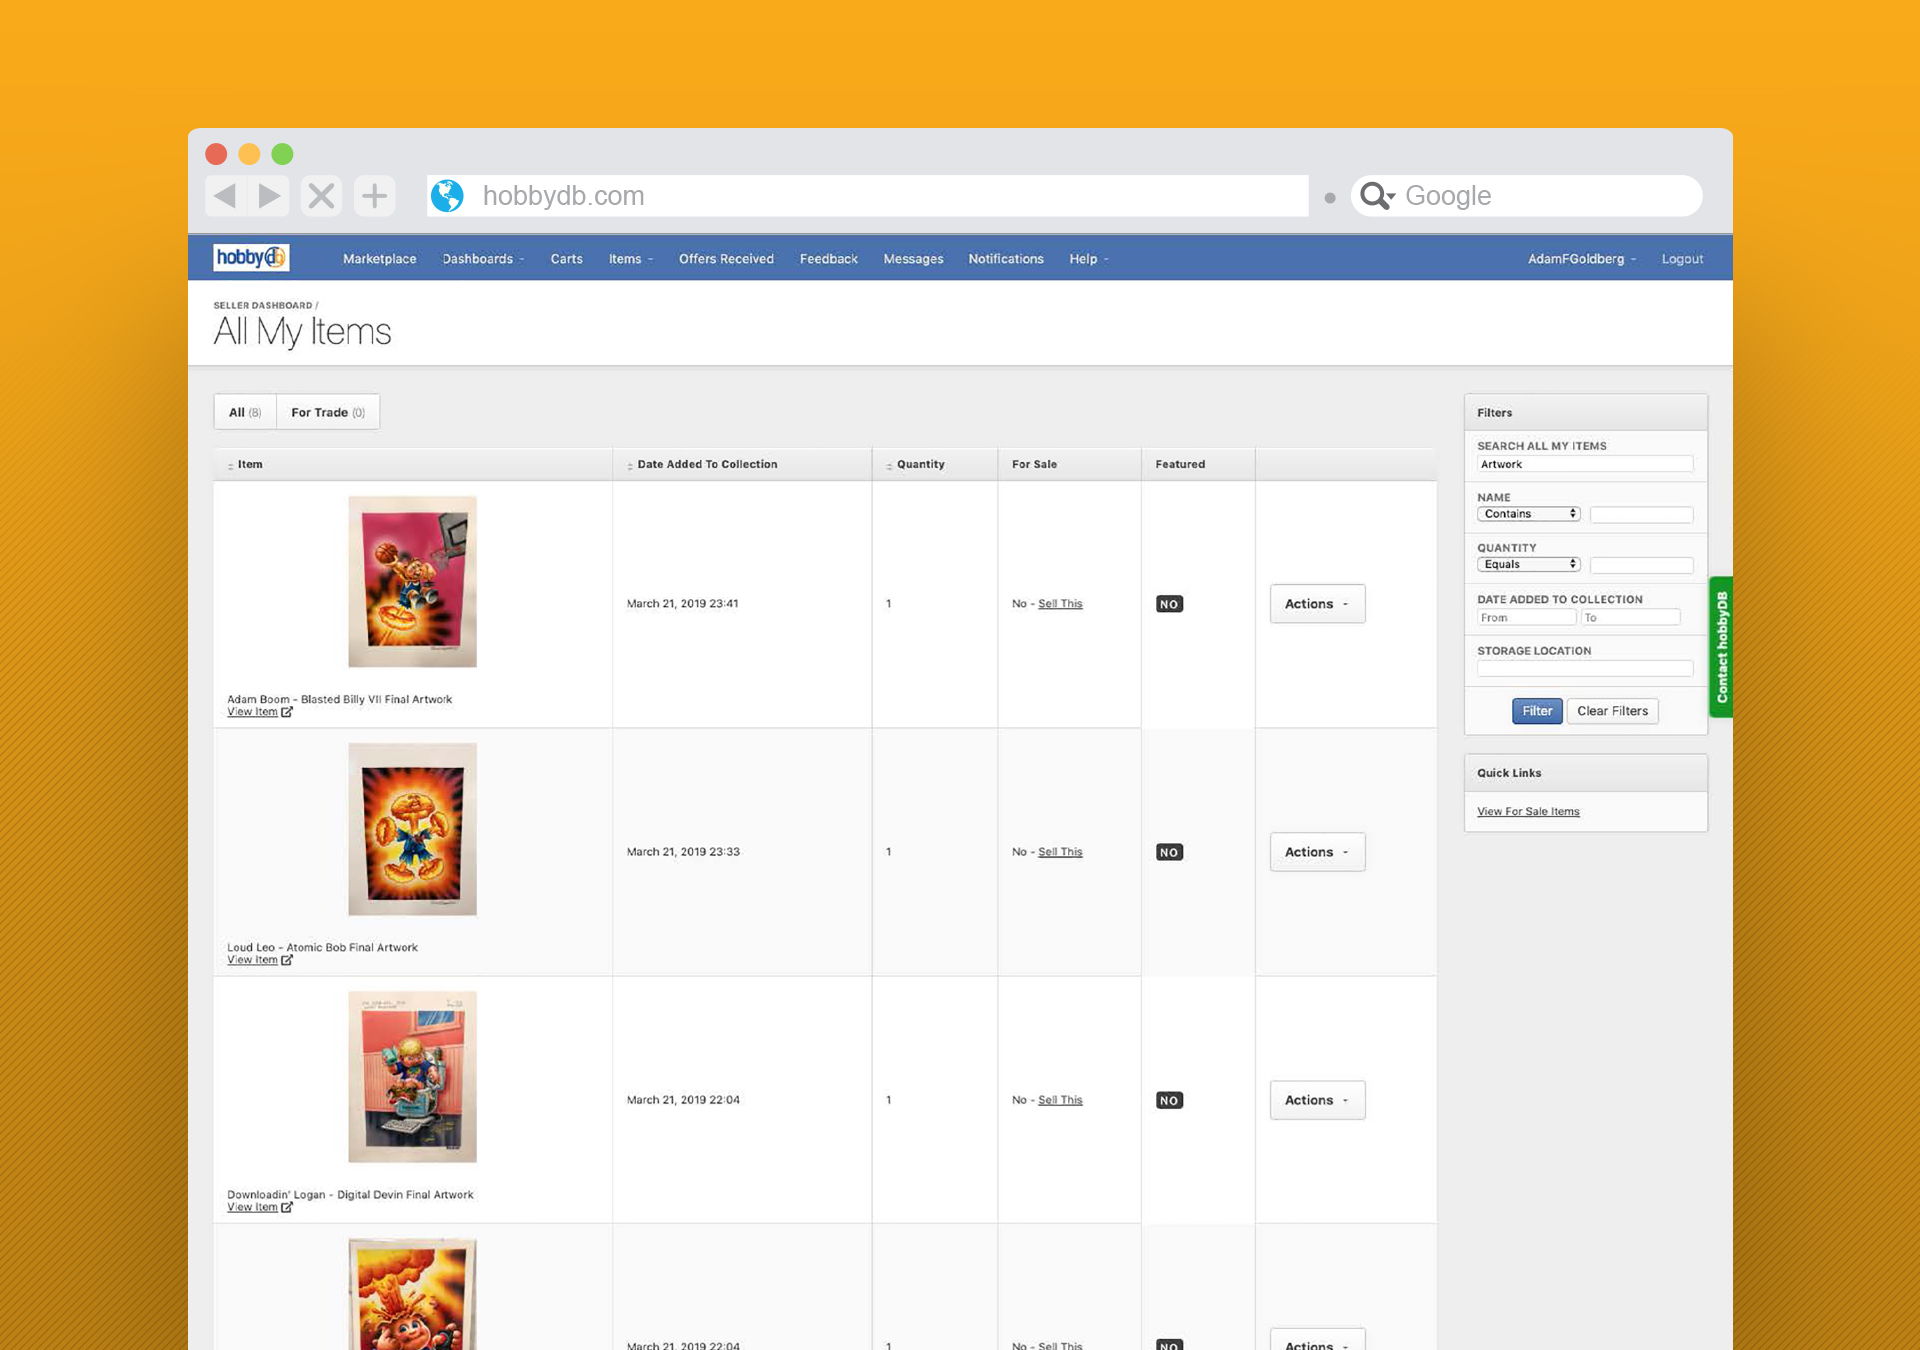The image size is (1920, 1350).
Task: Click View Item under Digital Devin Final Artwork
Action: pos(252,1207)
